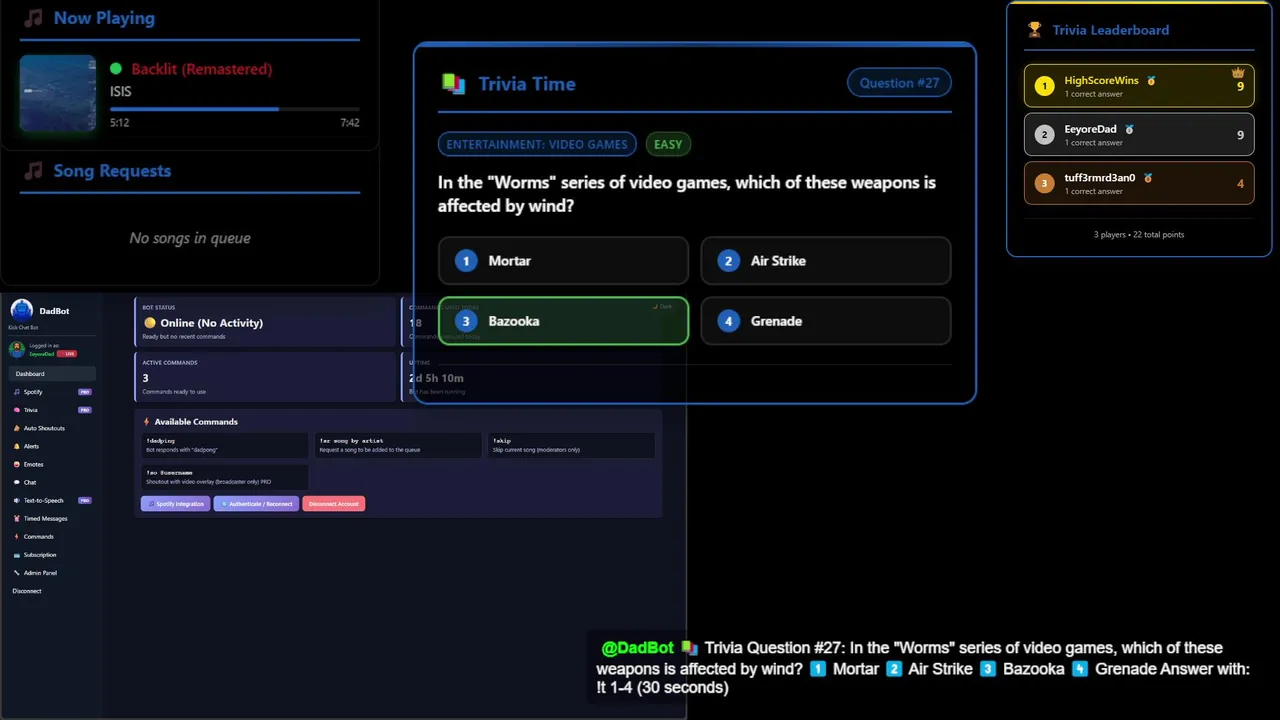
Task: Click the Online (No Activity) status text
Action: [211, 323]
